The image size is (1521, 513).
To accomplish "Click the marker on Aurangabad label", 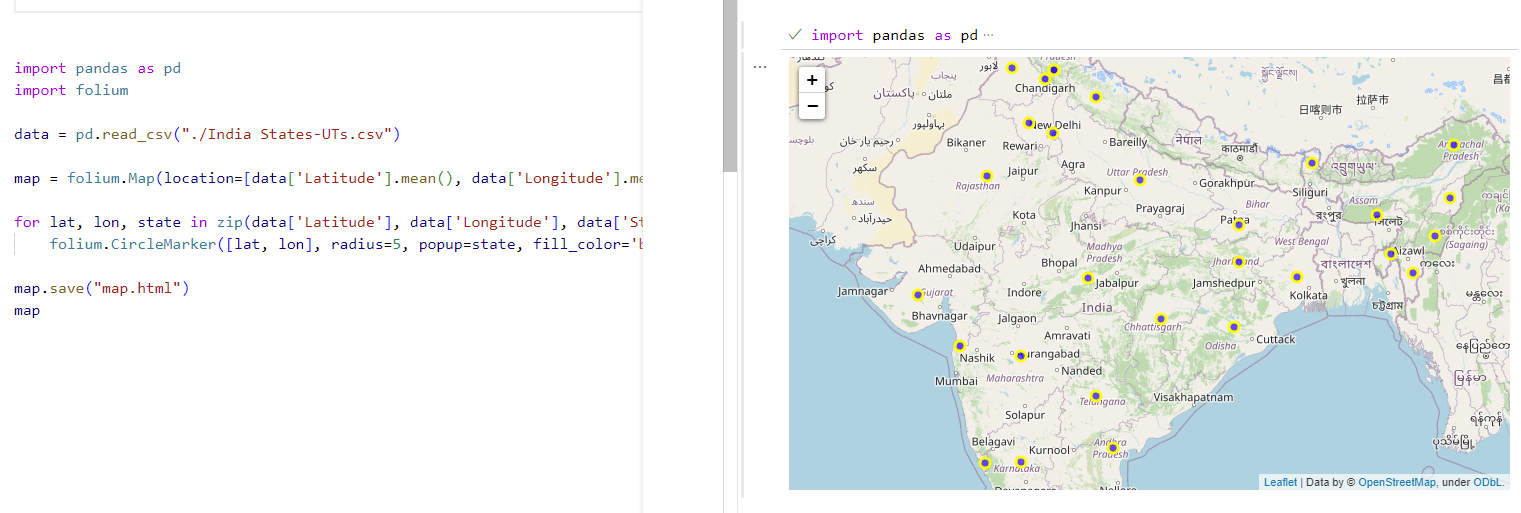I will [1020, 355].
